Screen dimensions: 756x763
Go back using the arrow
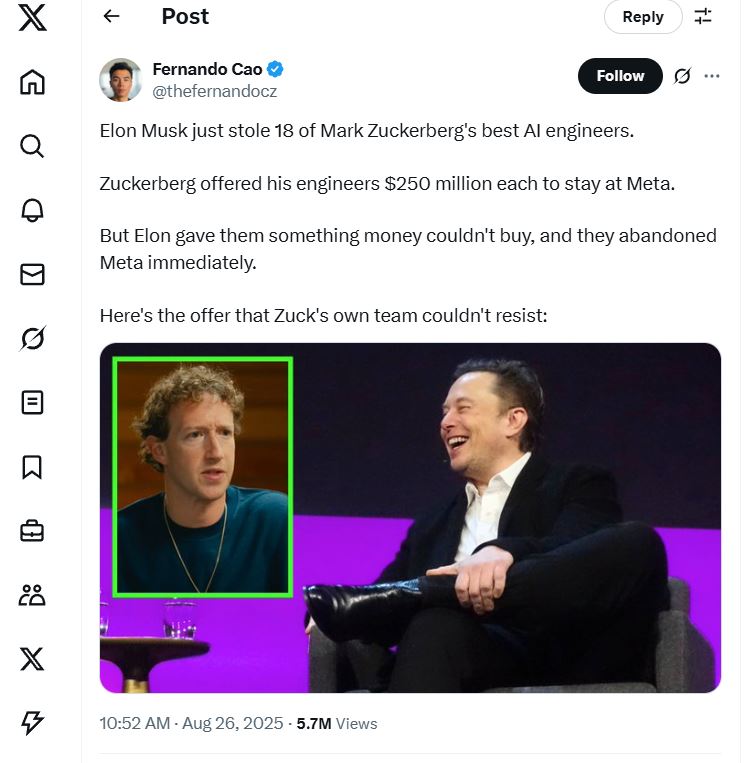[111, 16]
